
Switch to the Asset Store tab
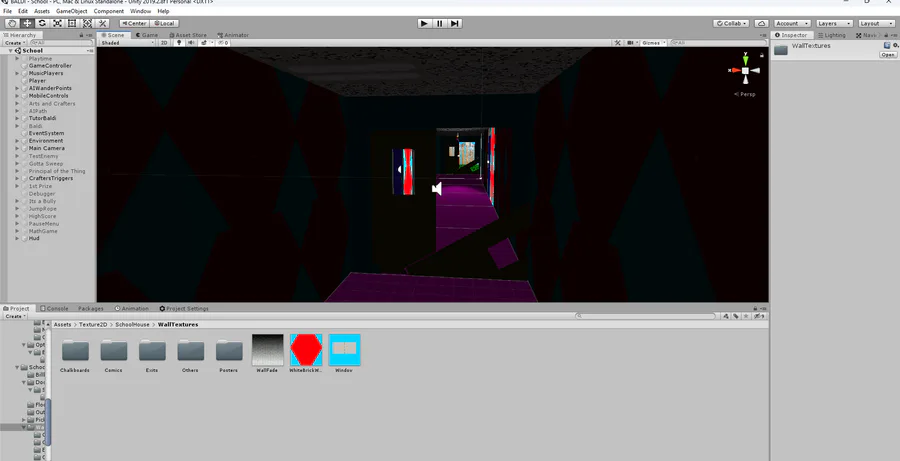[188, 35]
